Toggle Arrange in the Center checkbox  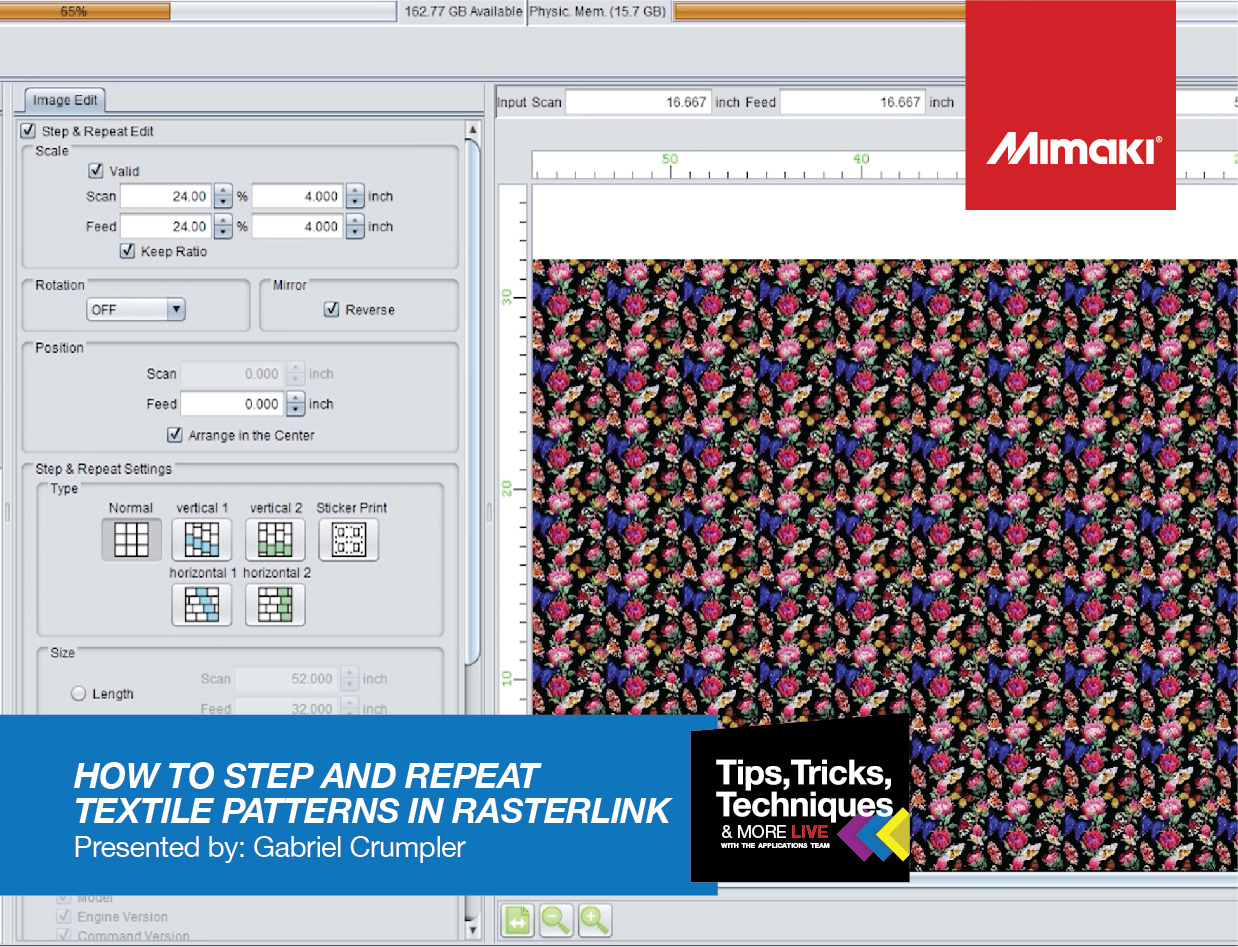(x=175, y=435)
